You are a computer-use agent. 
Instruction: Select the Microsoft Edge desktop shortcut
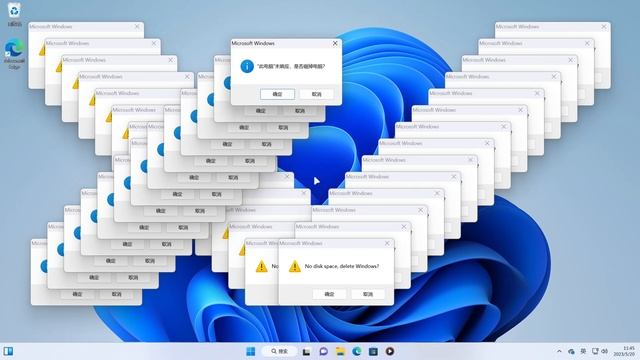tap(14, 53)
